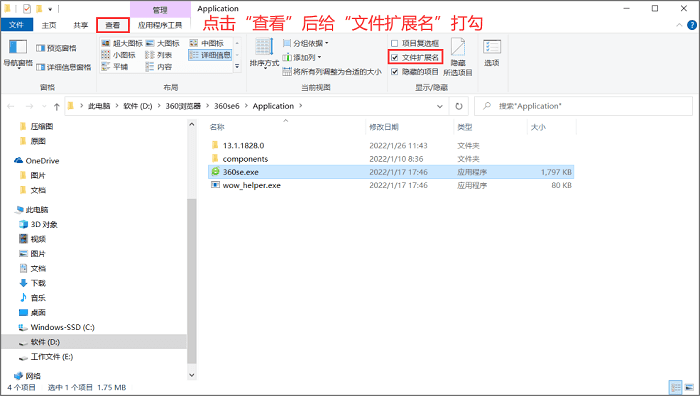Select the 管理 contextual tab
This screenshot has height=396, width=700.
(160, 10)
